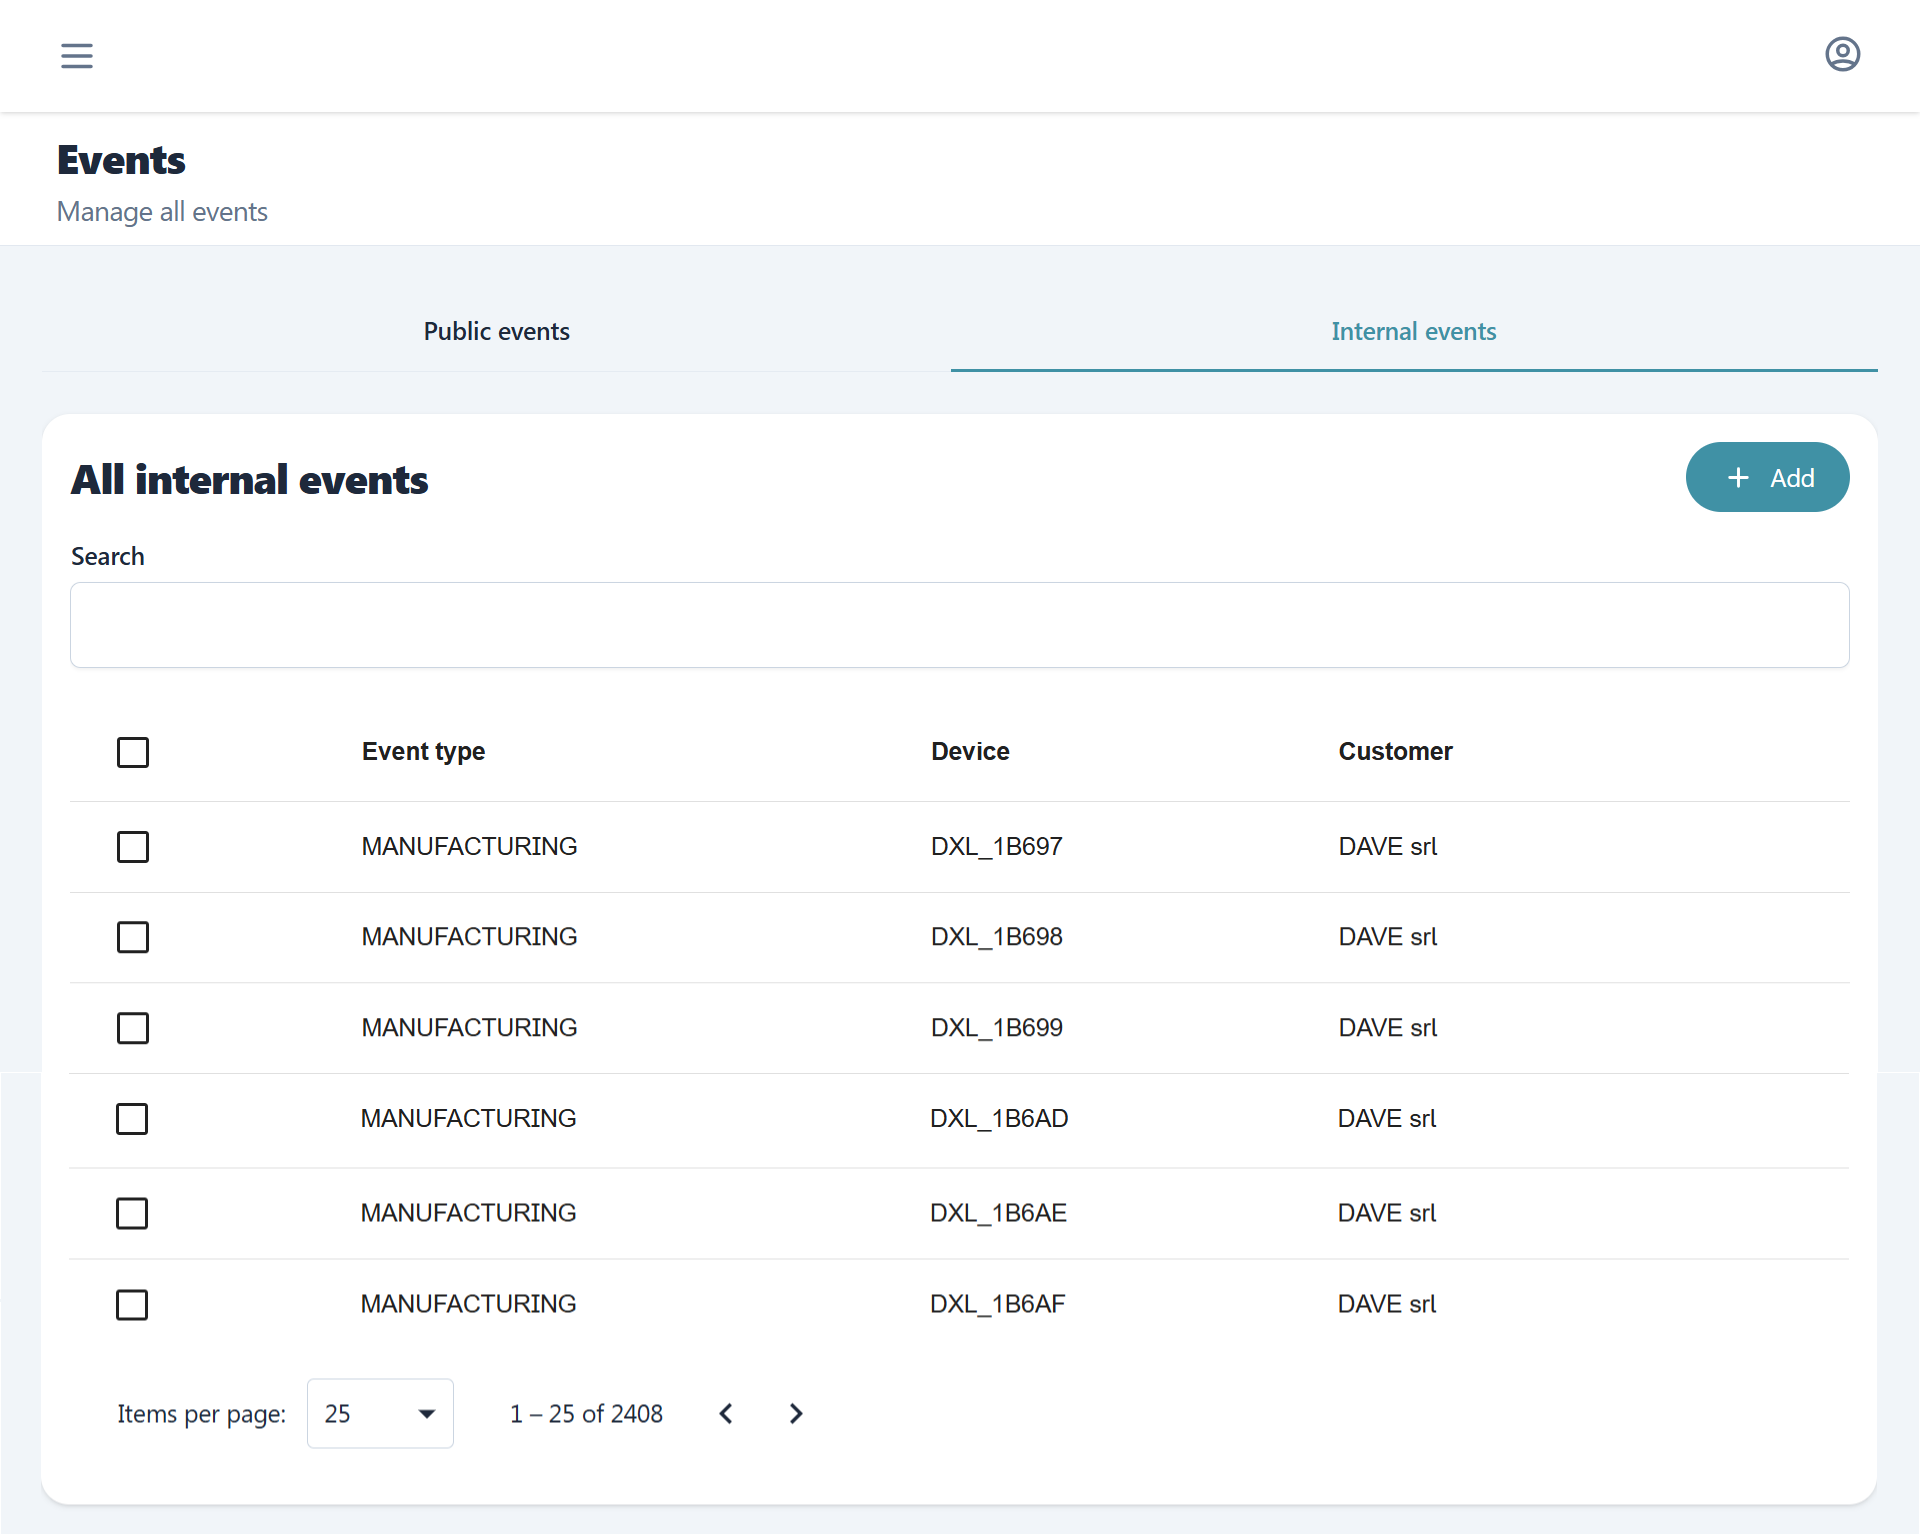
Task: Click the Customer column header
Action: (x=1395, y=752)
